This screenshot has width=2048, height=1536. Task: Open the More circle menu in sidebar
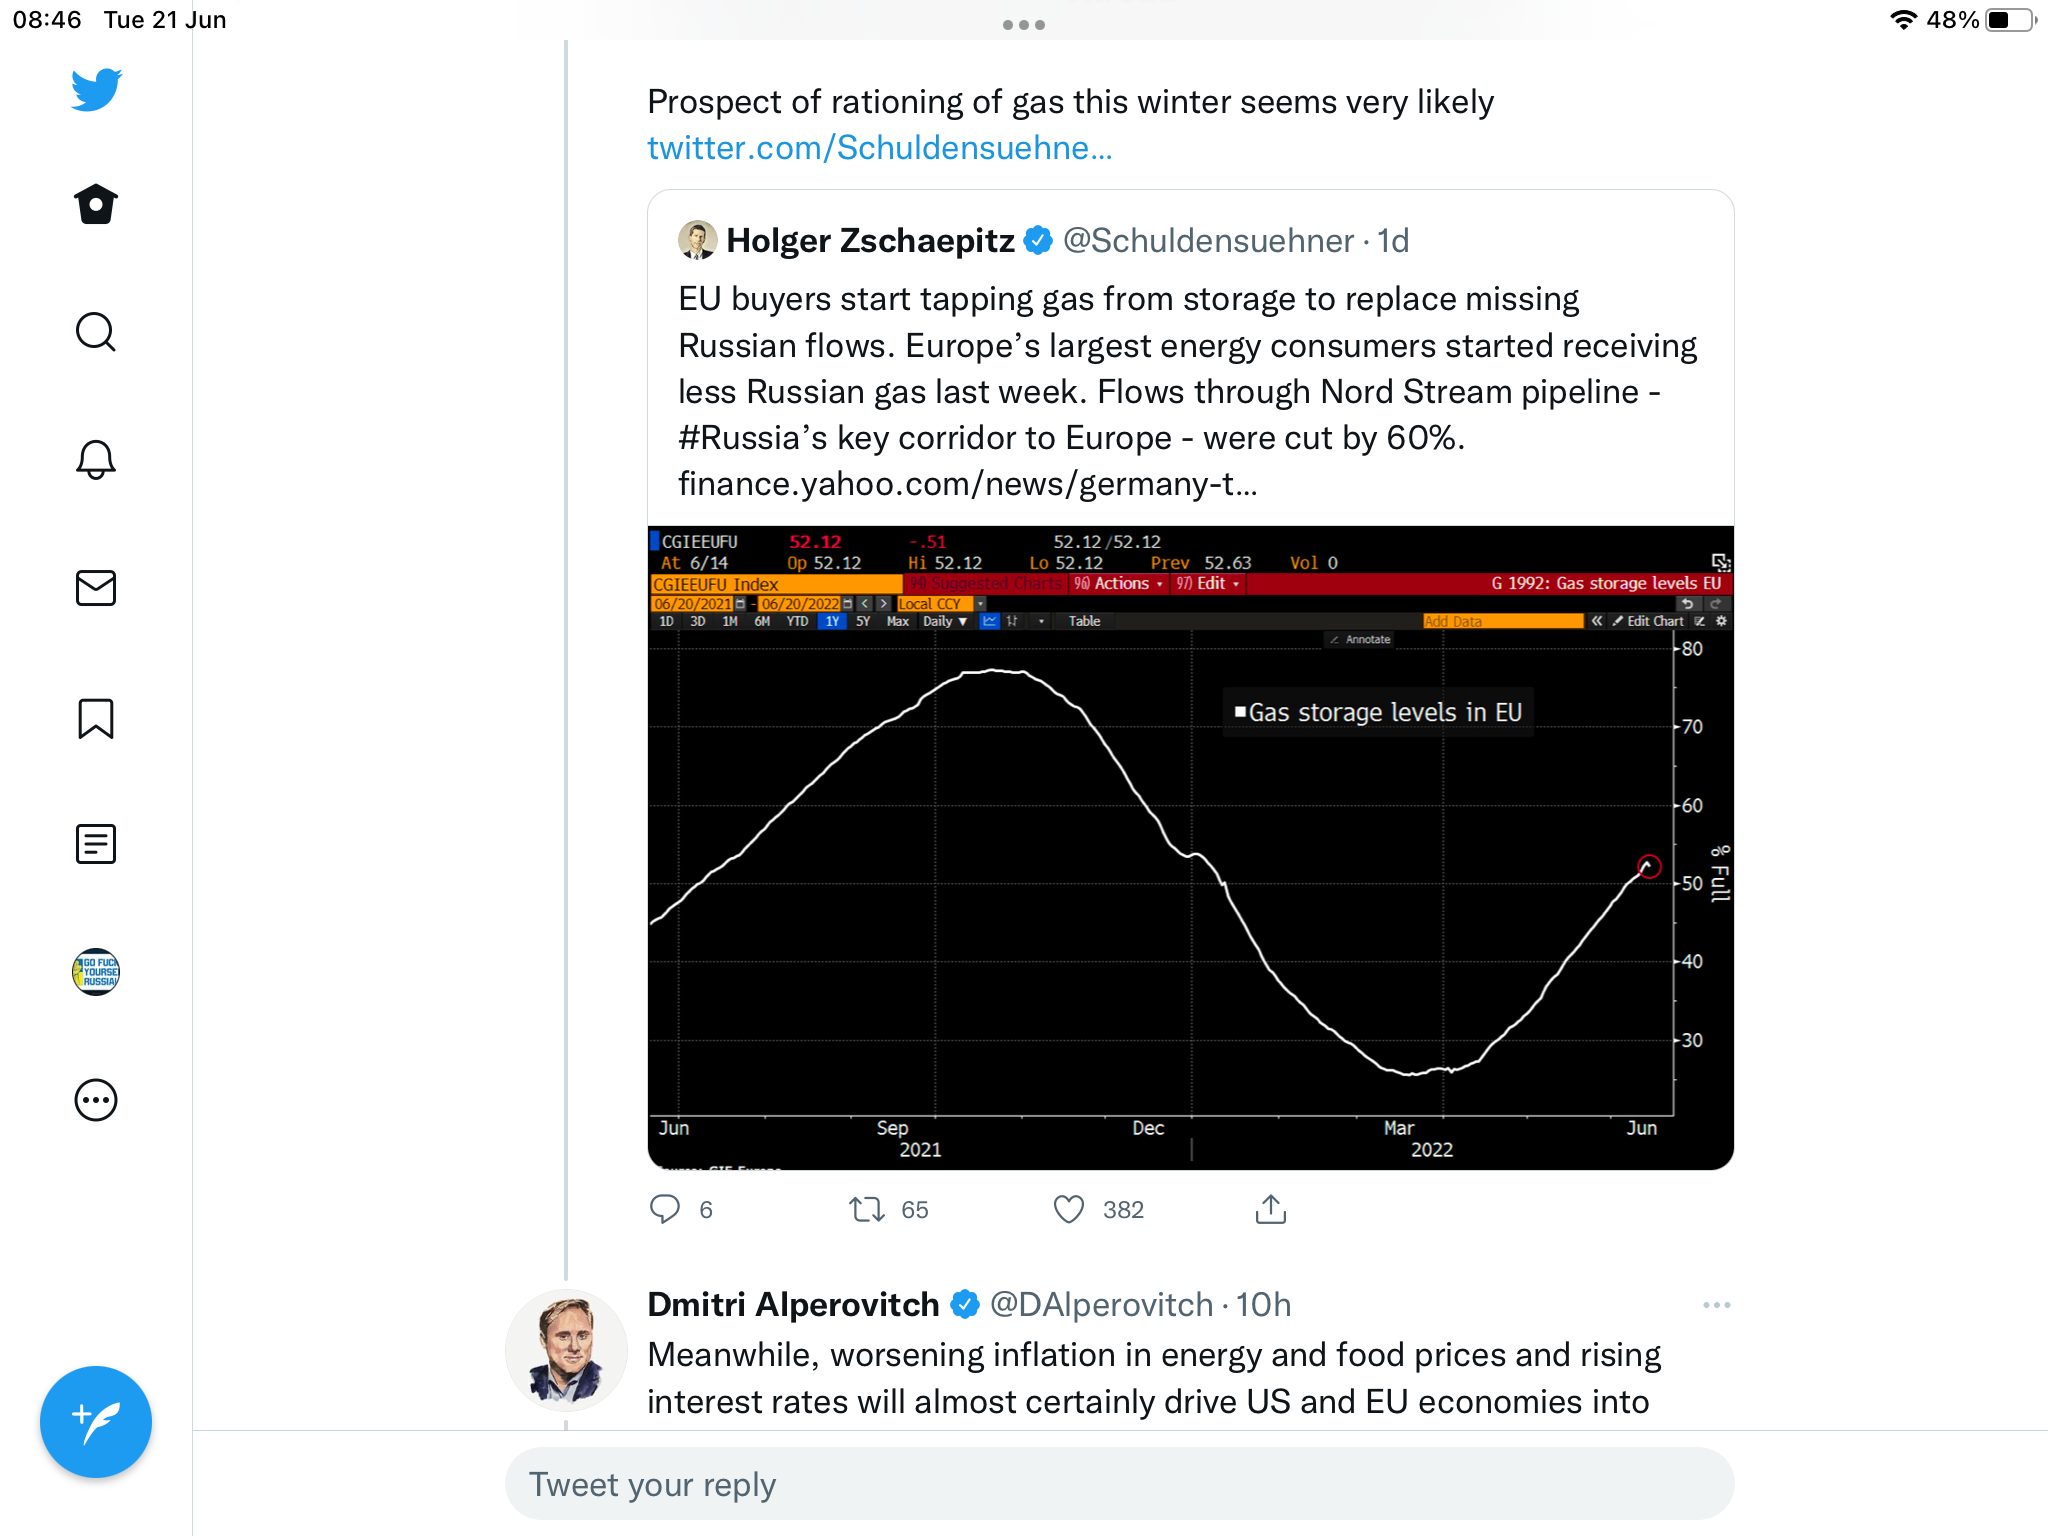coord(96,1100)
